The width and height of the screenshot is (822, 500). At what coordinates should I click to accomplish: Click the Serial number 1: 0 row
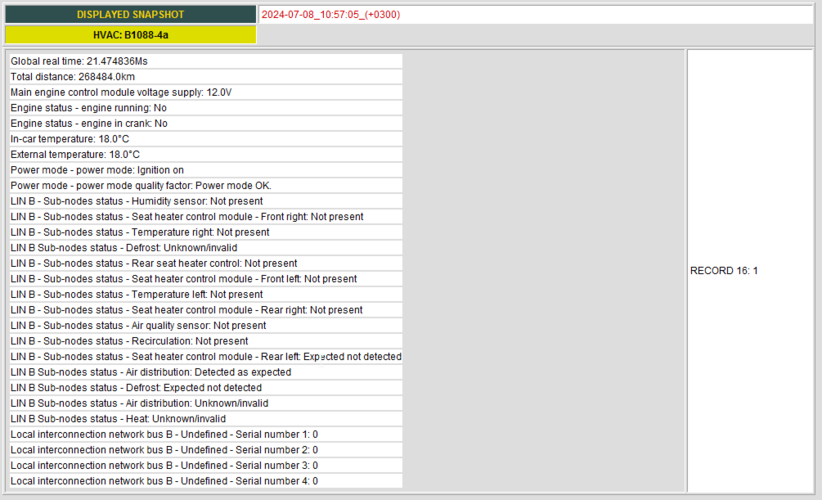[206, 434]
